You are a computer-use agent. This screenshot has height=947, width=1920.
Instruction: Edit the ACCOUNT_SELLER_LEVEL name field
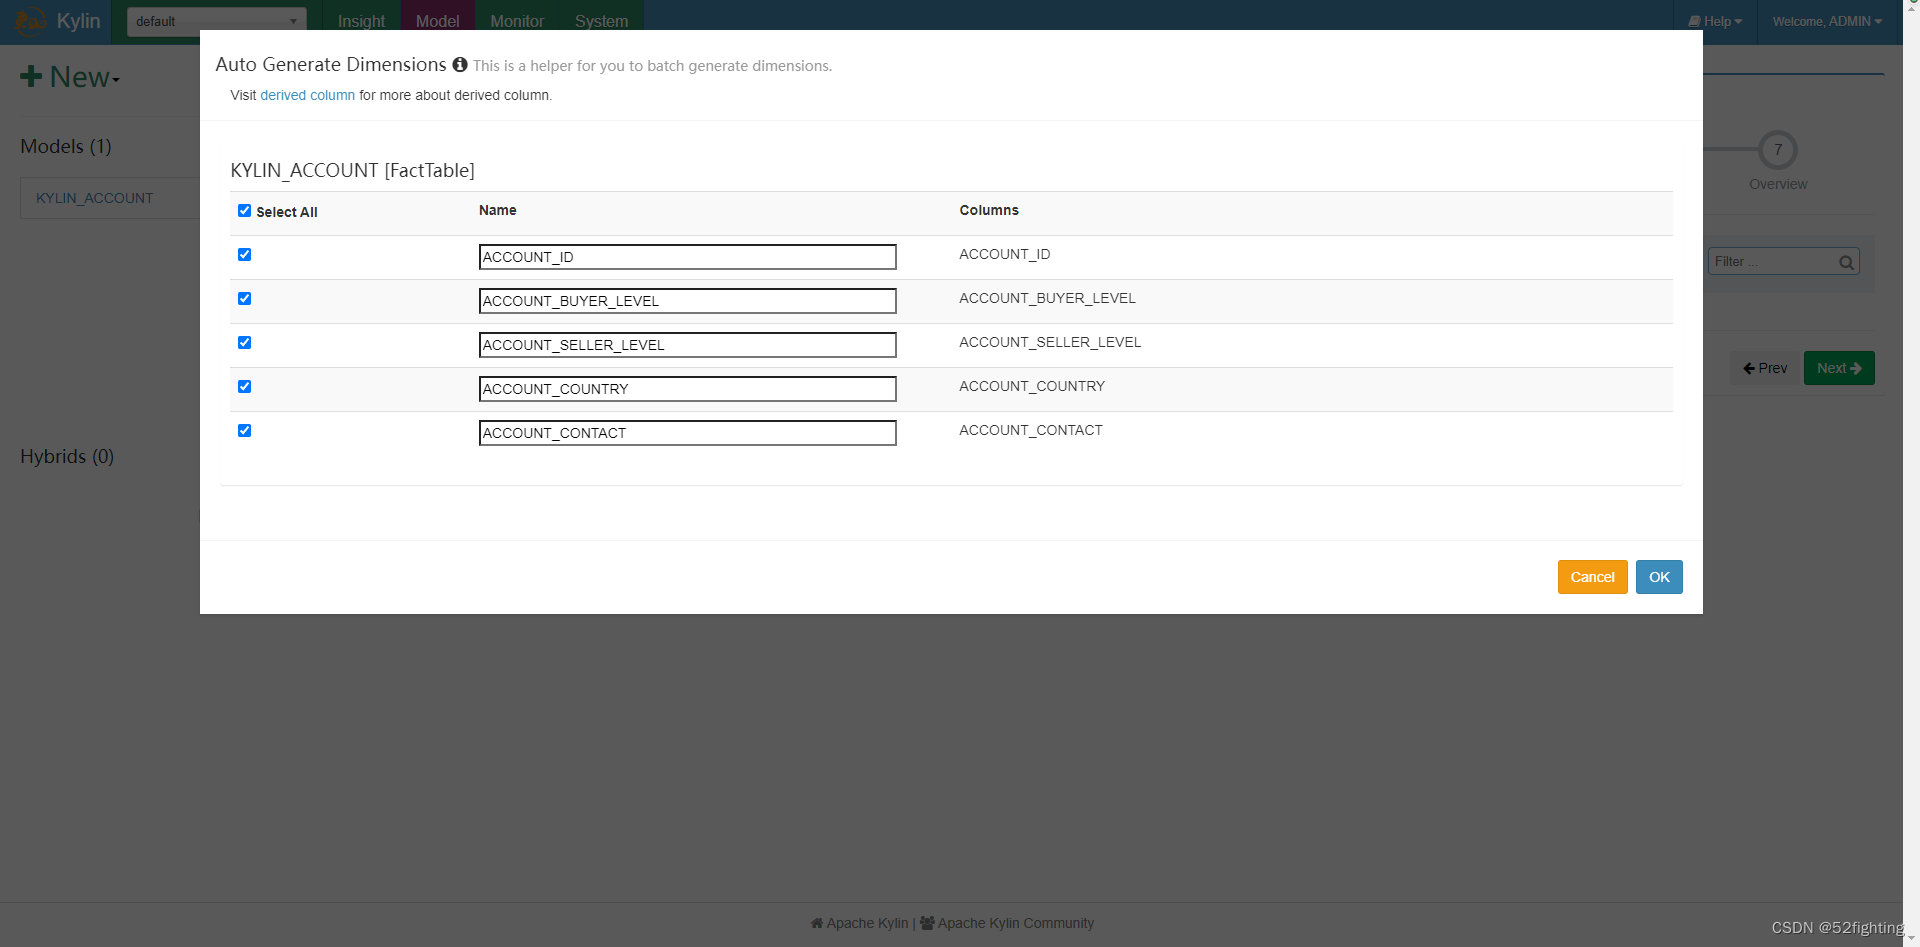(687, 345)
